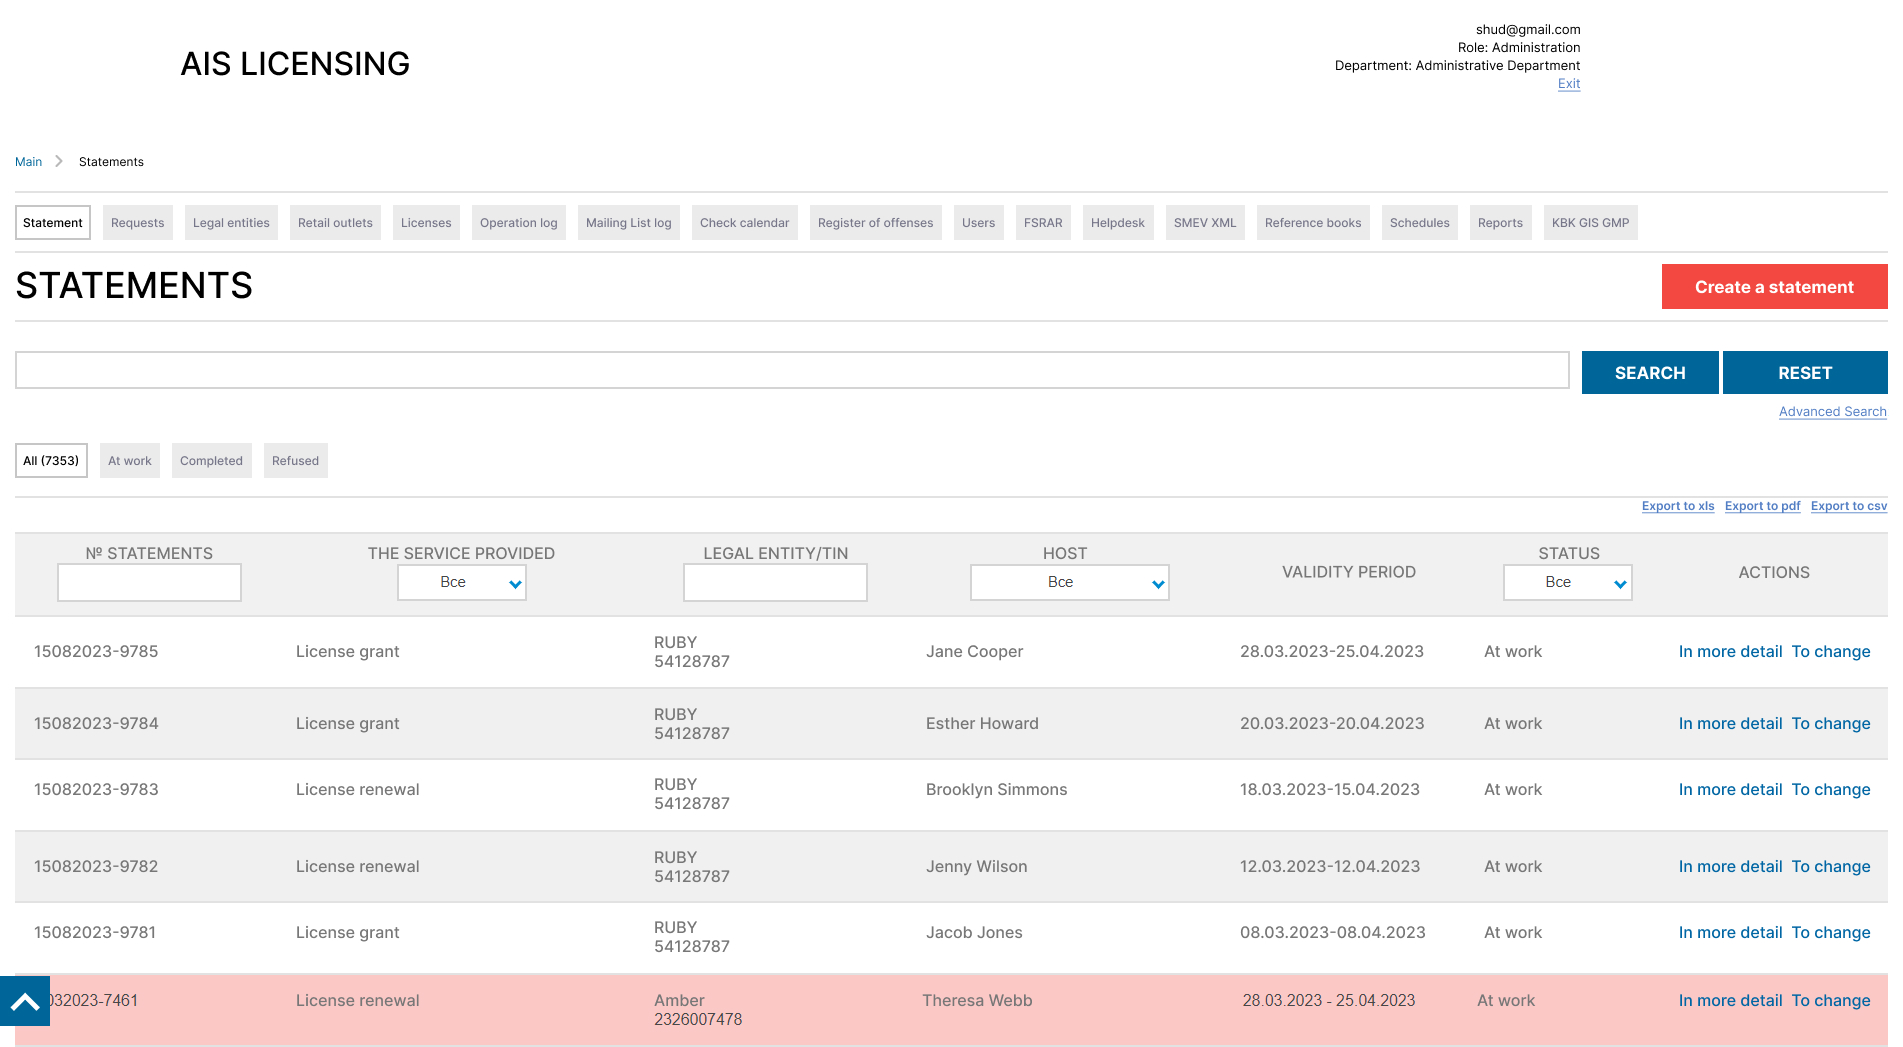The height and width of the screenshot is (1047, 1903).
Task: Open the Schedules tab
Action: pos(1420,222)
